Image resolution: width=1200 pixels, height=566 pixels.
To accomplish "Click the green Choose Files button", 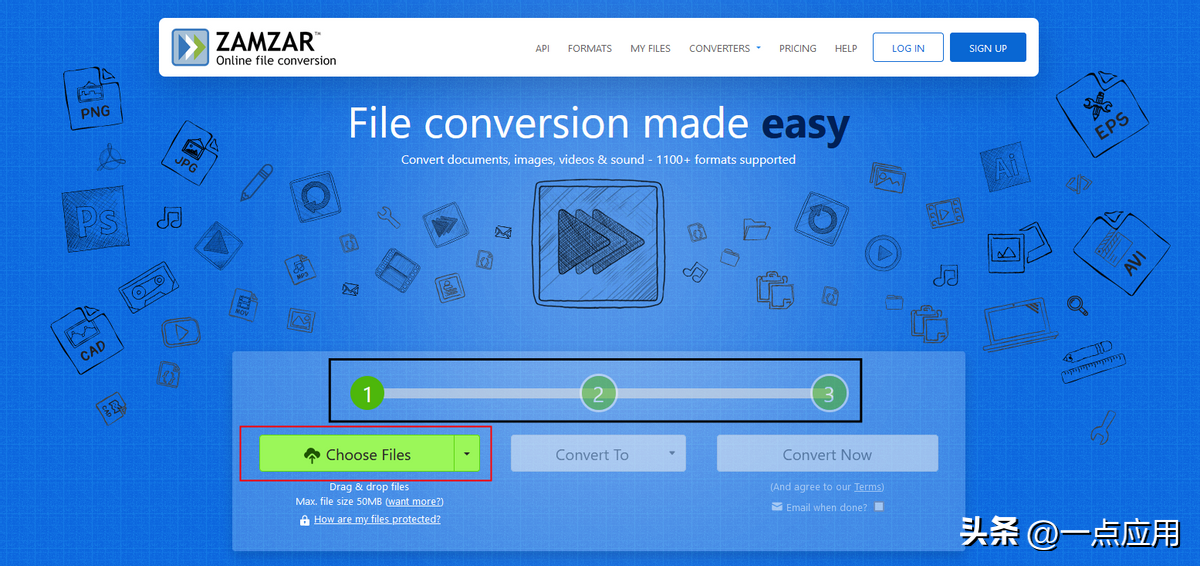I will coord(357,454).
